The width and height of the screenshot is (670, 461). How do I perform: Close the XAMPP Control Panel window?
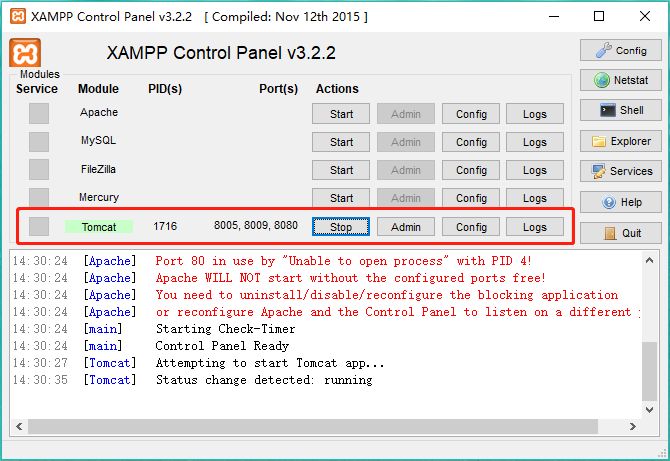point(645,16)
